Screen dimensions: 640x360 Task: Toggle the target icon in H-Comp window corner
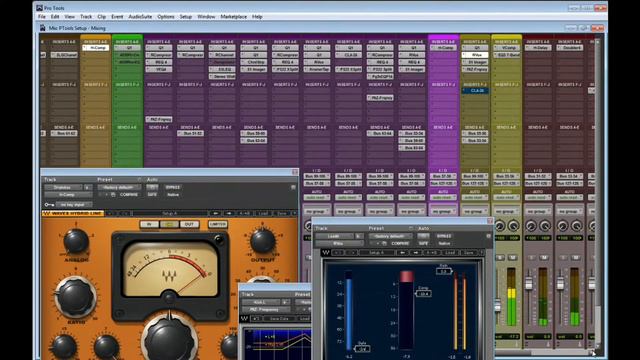tap(293, 187)
